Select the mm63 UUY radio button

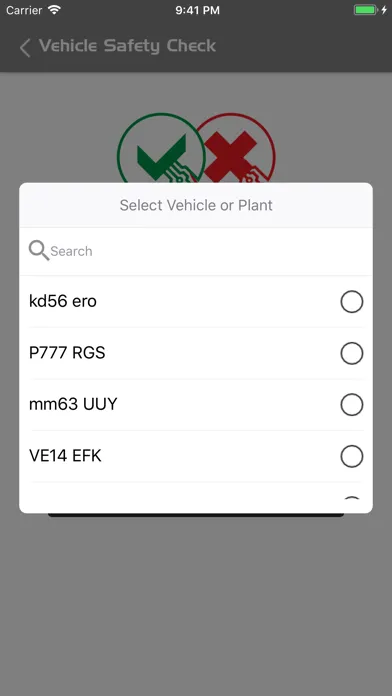(352, 405)
